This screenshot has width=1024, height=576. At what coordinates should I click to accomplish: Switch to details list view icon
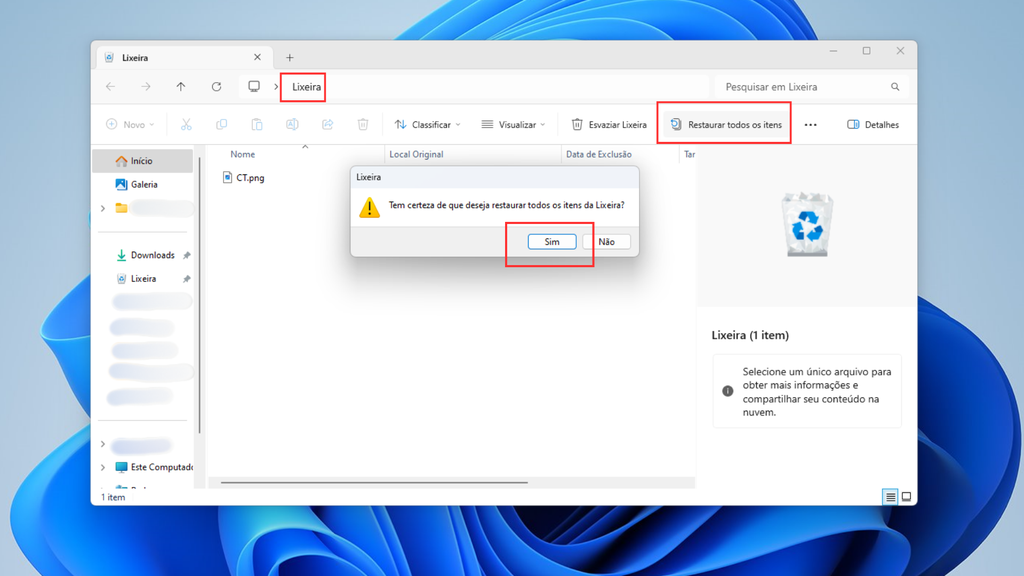[890, 497]
